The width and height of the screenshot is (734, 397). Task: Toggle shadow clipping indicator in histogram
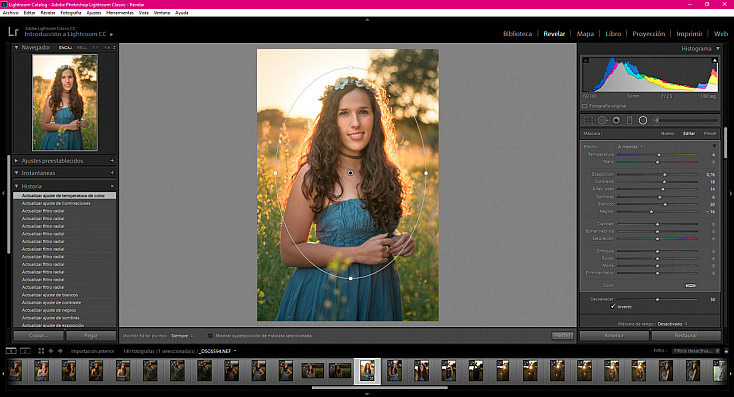[586, 60]
